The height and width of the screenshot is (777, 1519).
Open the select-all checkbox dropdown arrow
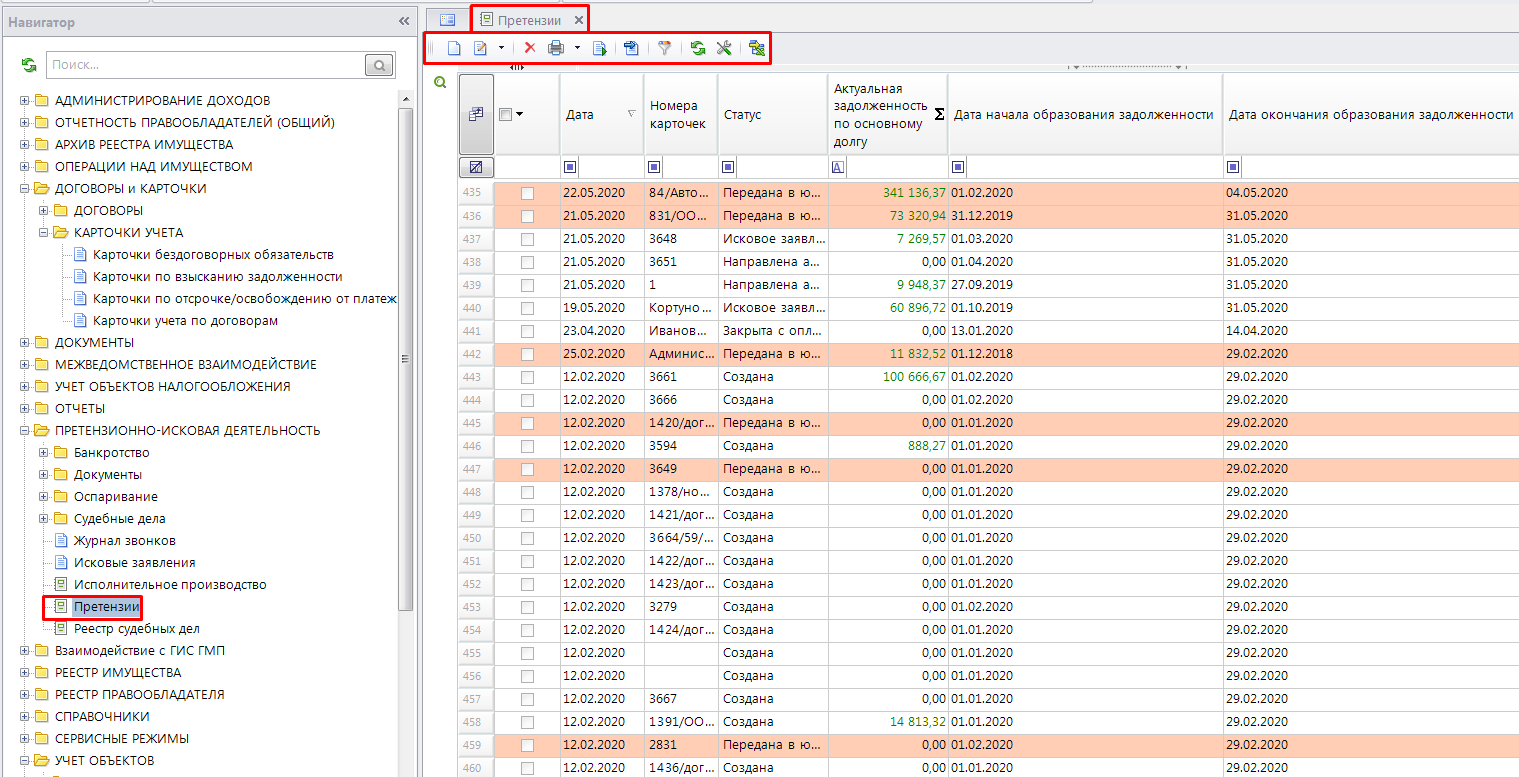tap(519, 115)
